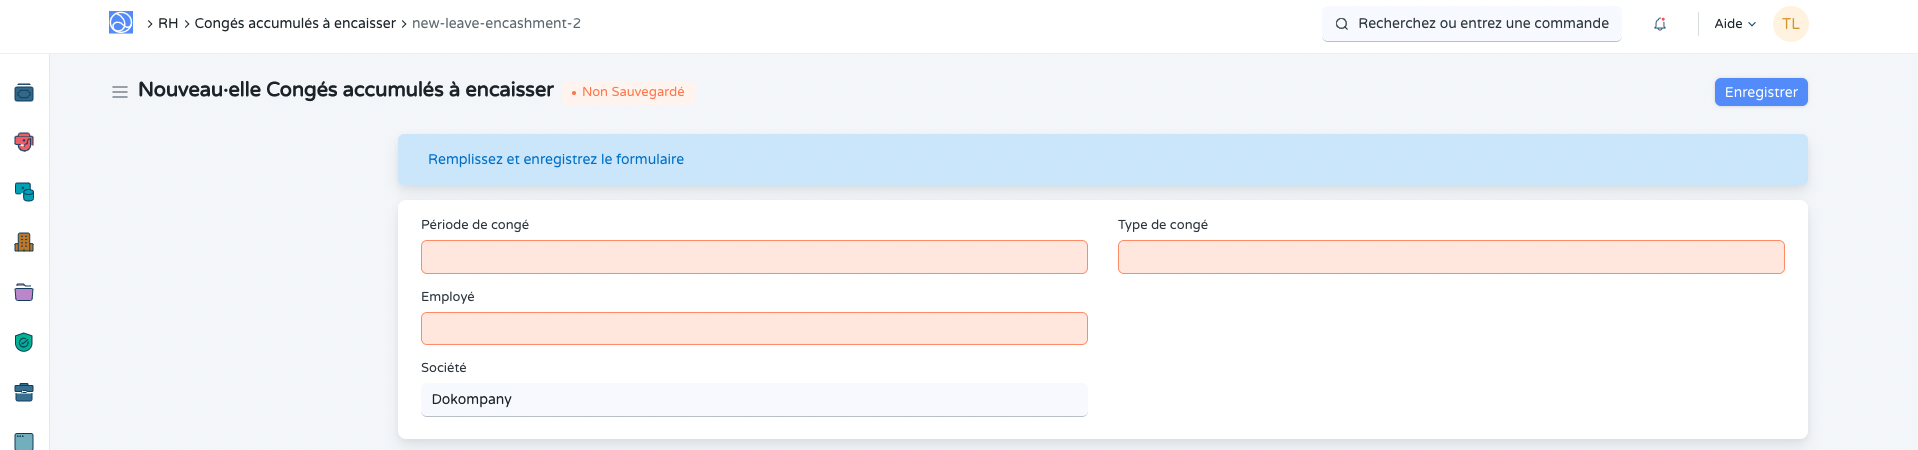This screenshot has height=450, width=1918.
Task: Open the Type de congé field
Action: click(x=1450, y=257)
